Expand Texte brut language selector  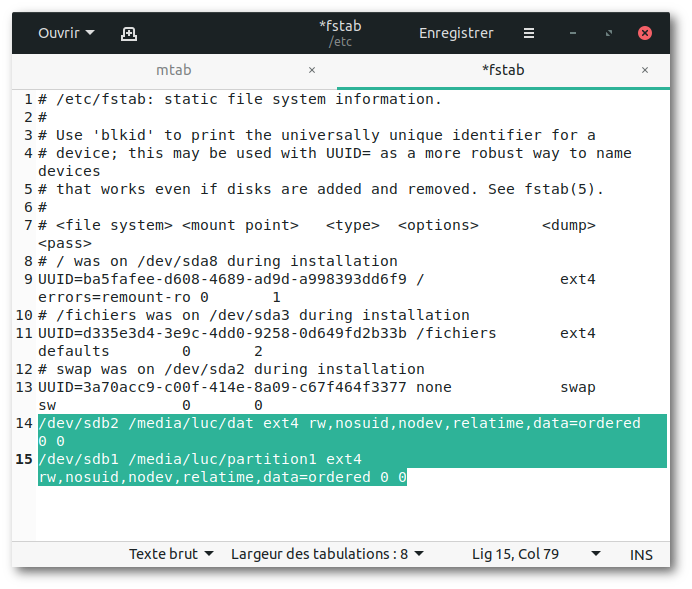(x=171, y=554)
